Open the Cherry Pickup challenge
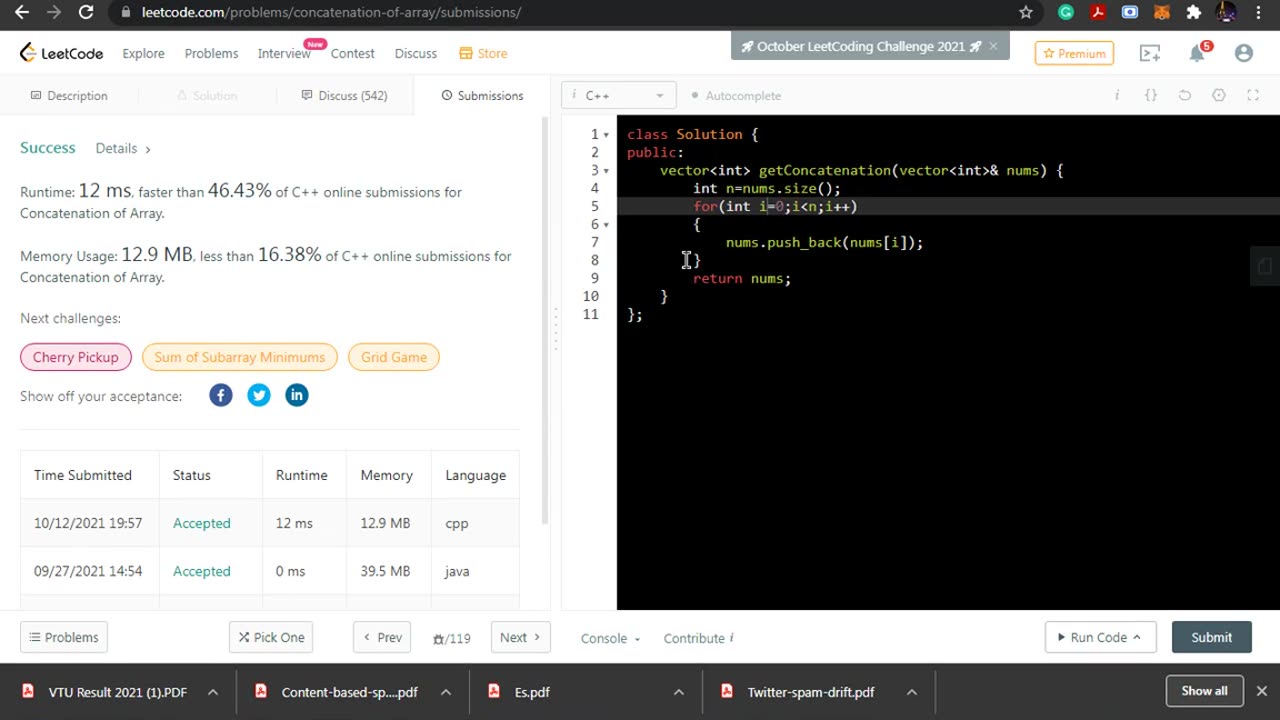Screen dimensions: 1280x720 click(x=75, y=357)
